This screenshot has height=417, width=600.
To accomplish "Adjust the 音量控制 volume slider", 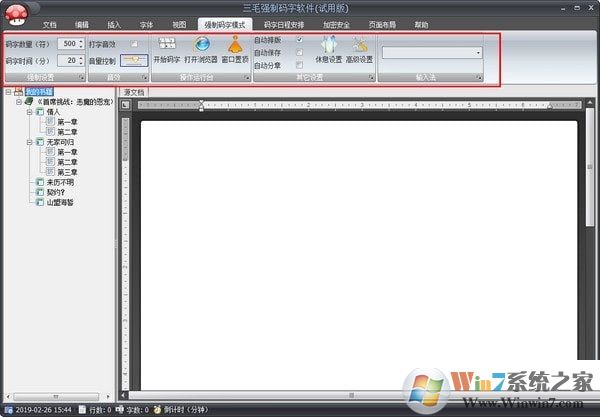I will tap(134, 60).
